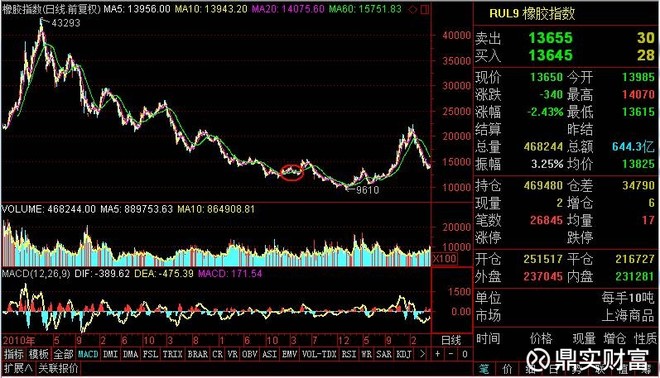Screen dimensions: 660x378
Task: Click the 价格 column header
Action: coord(542,338)
